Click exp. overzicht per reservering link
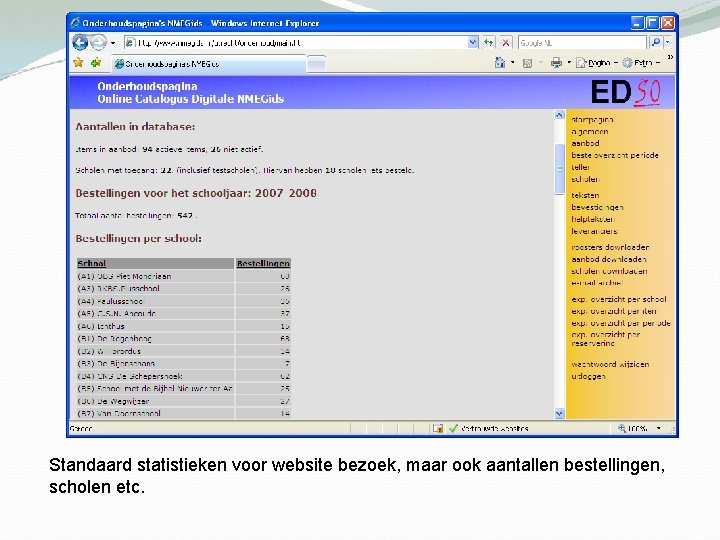Image resolution: width=720 pixels, height=540 pixels. click(606, 339)
